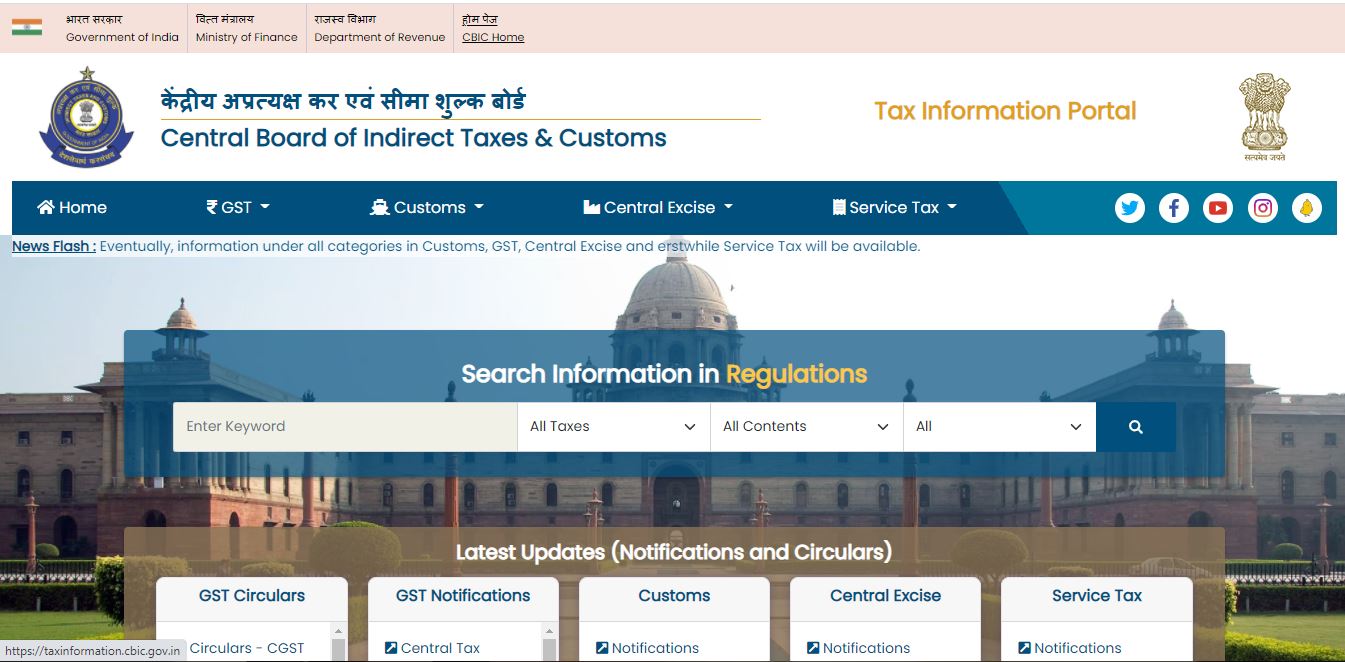Expand the All Taxes dropdown

(x=612, y=426)
